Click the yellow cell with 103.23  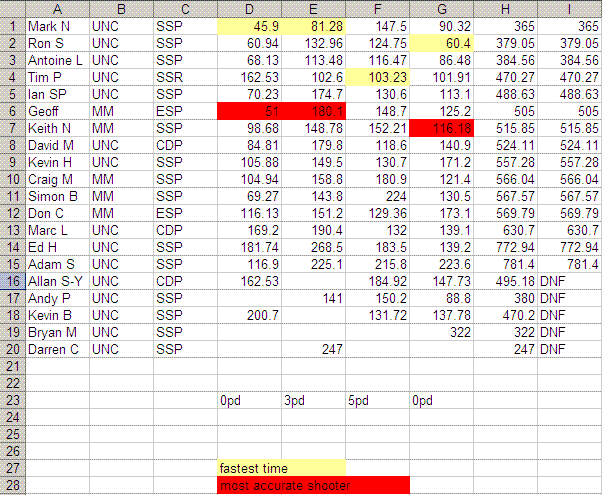pos(377,76)
